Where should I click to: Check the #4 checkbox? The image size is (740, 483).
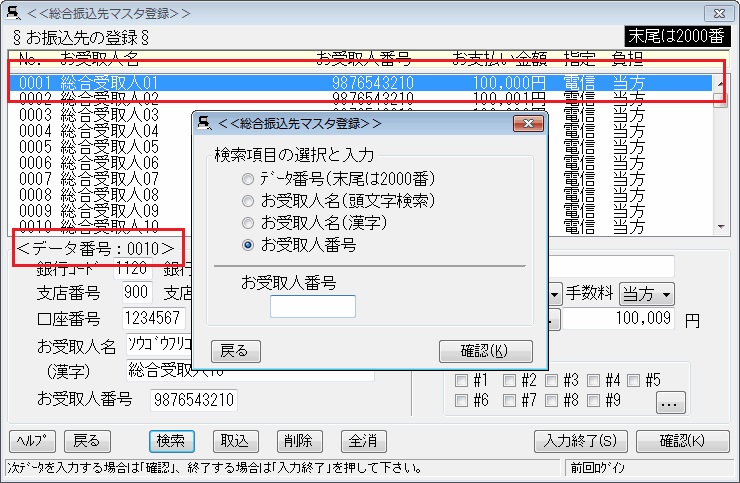coord(593,380)
